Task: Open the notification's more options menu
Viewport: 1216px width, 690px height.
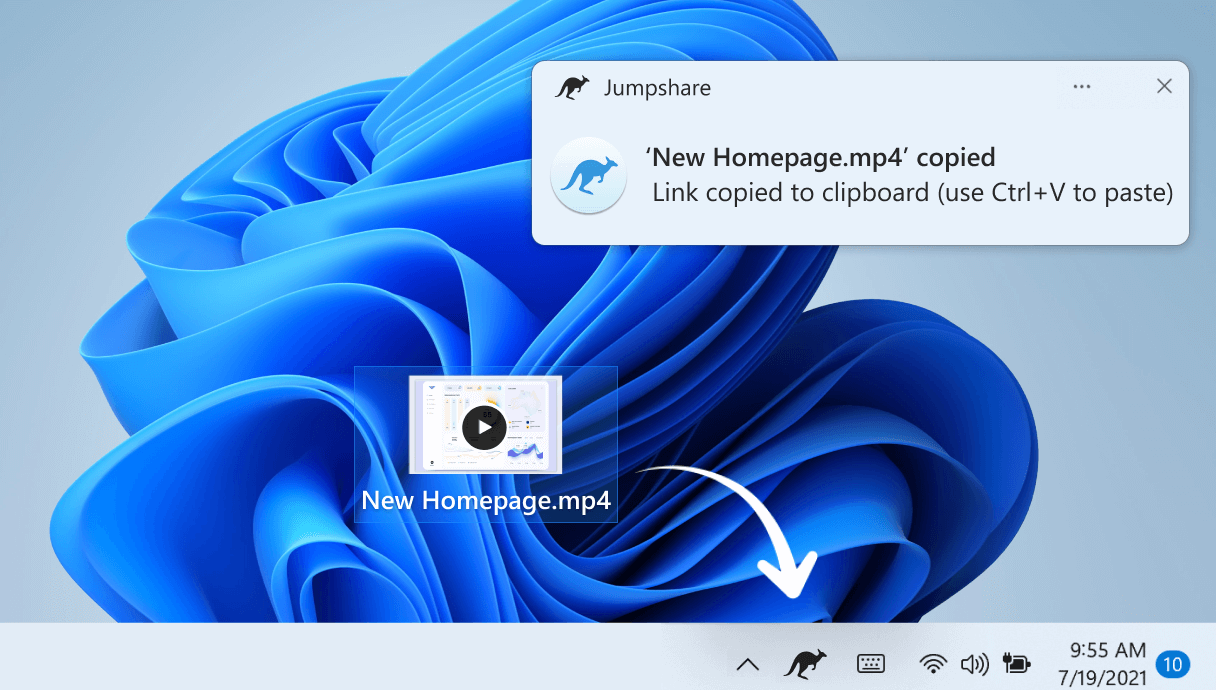Action: (x=1081, y=87)
